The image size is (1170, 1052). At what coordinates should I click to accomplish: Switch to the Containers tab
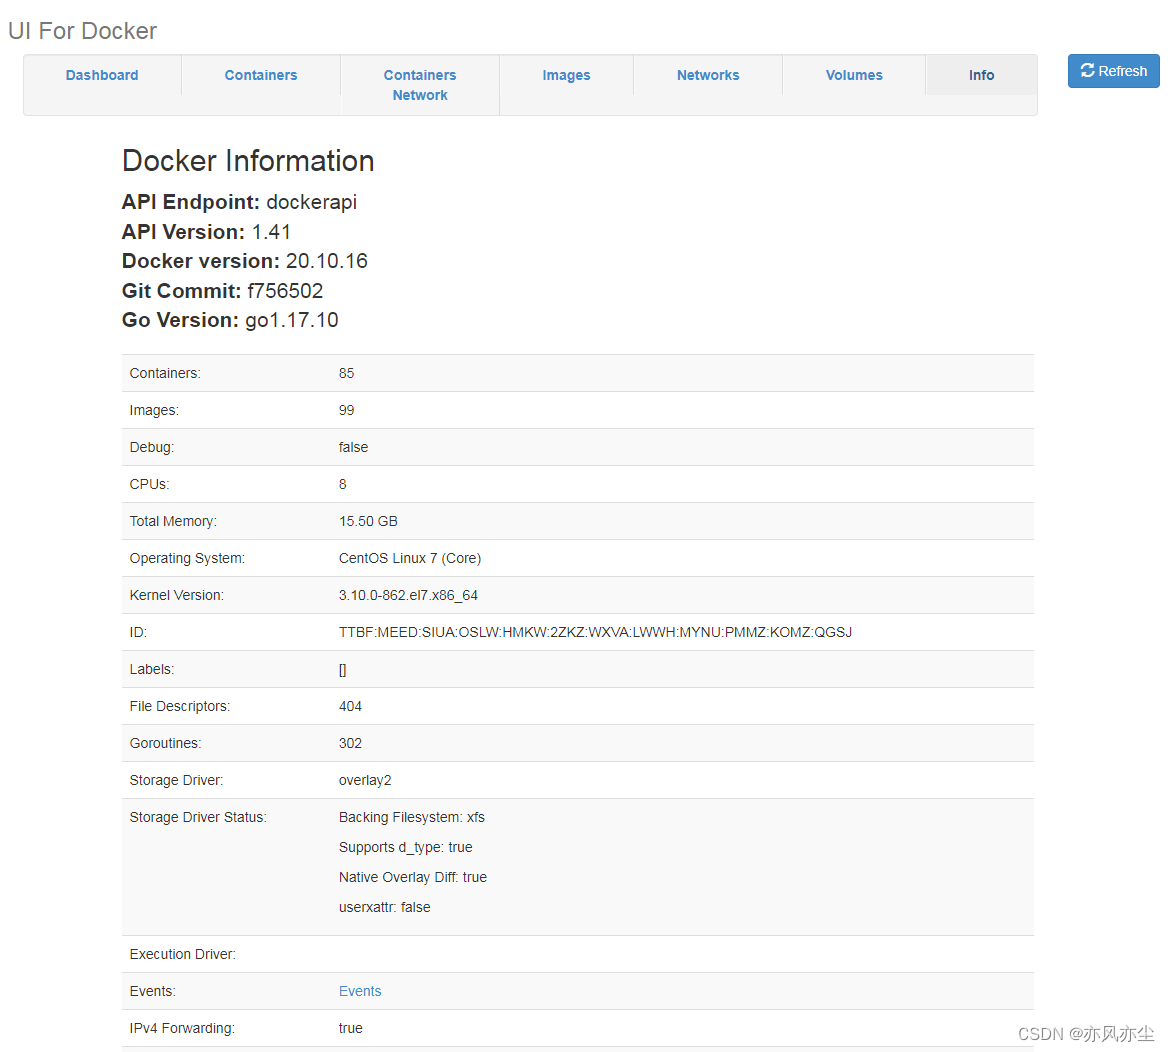click(x=261, y=75)
